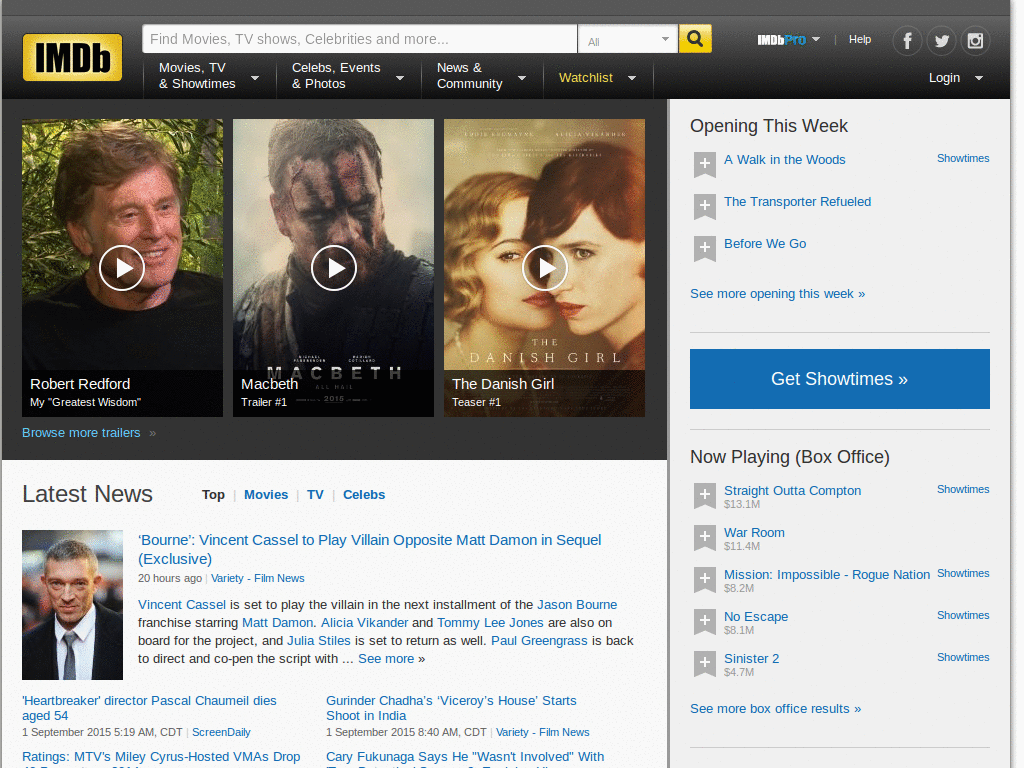
Task: Open See more opening this week
Action: coord(777,294)
